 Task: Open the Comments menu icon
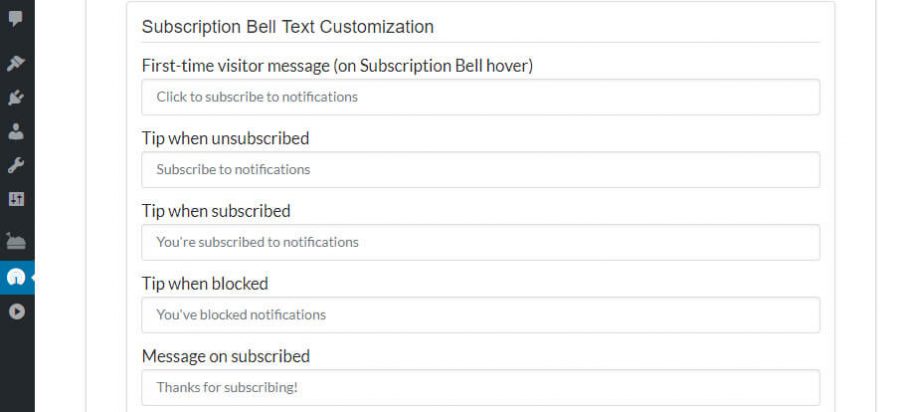[x=16, y=18]
